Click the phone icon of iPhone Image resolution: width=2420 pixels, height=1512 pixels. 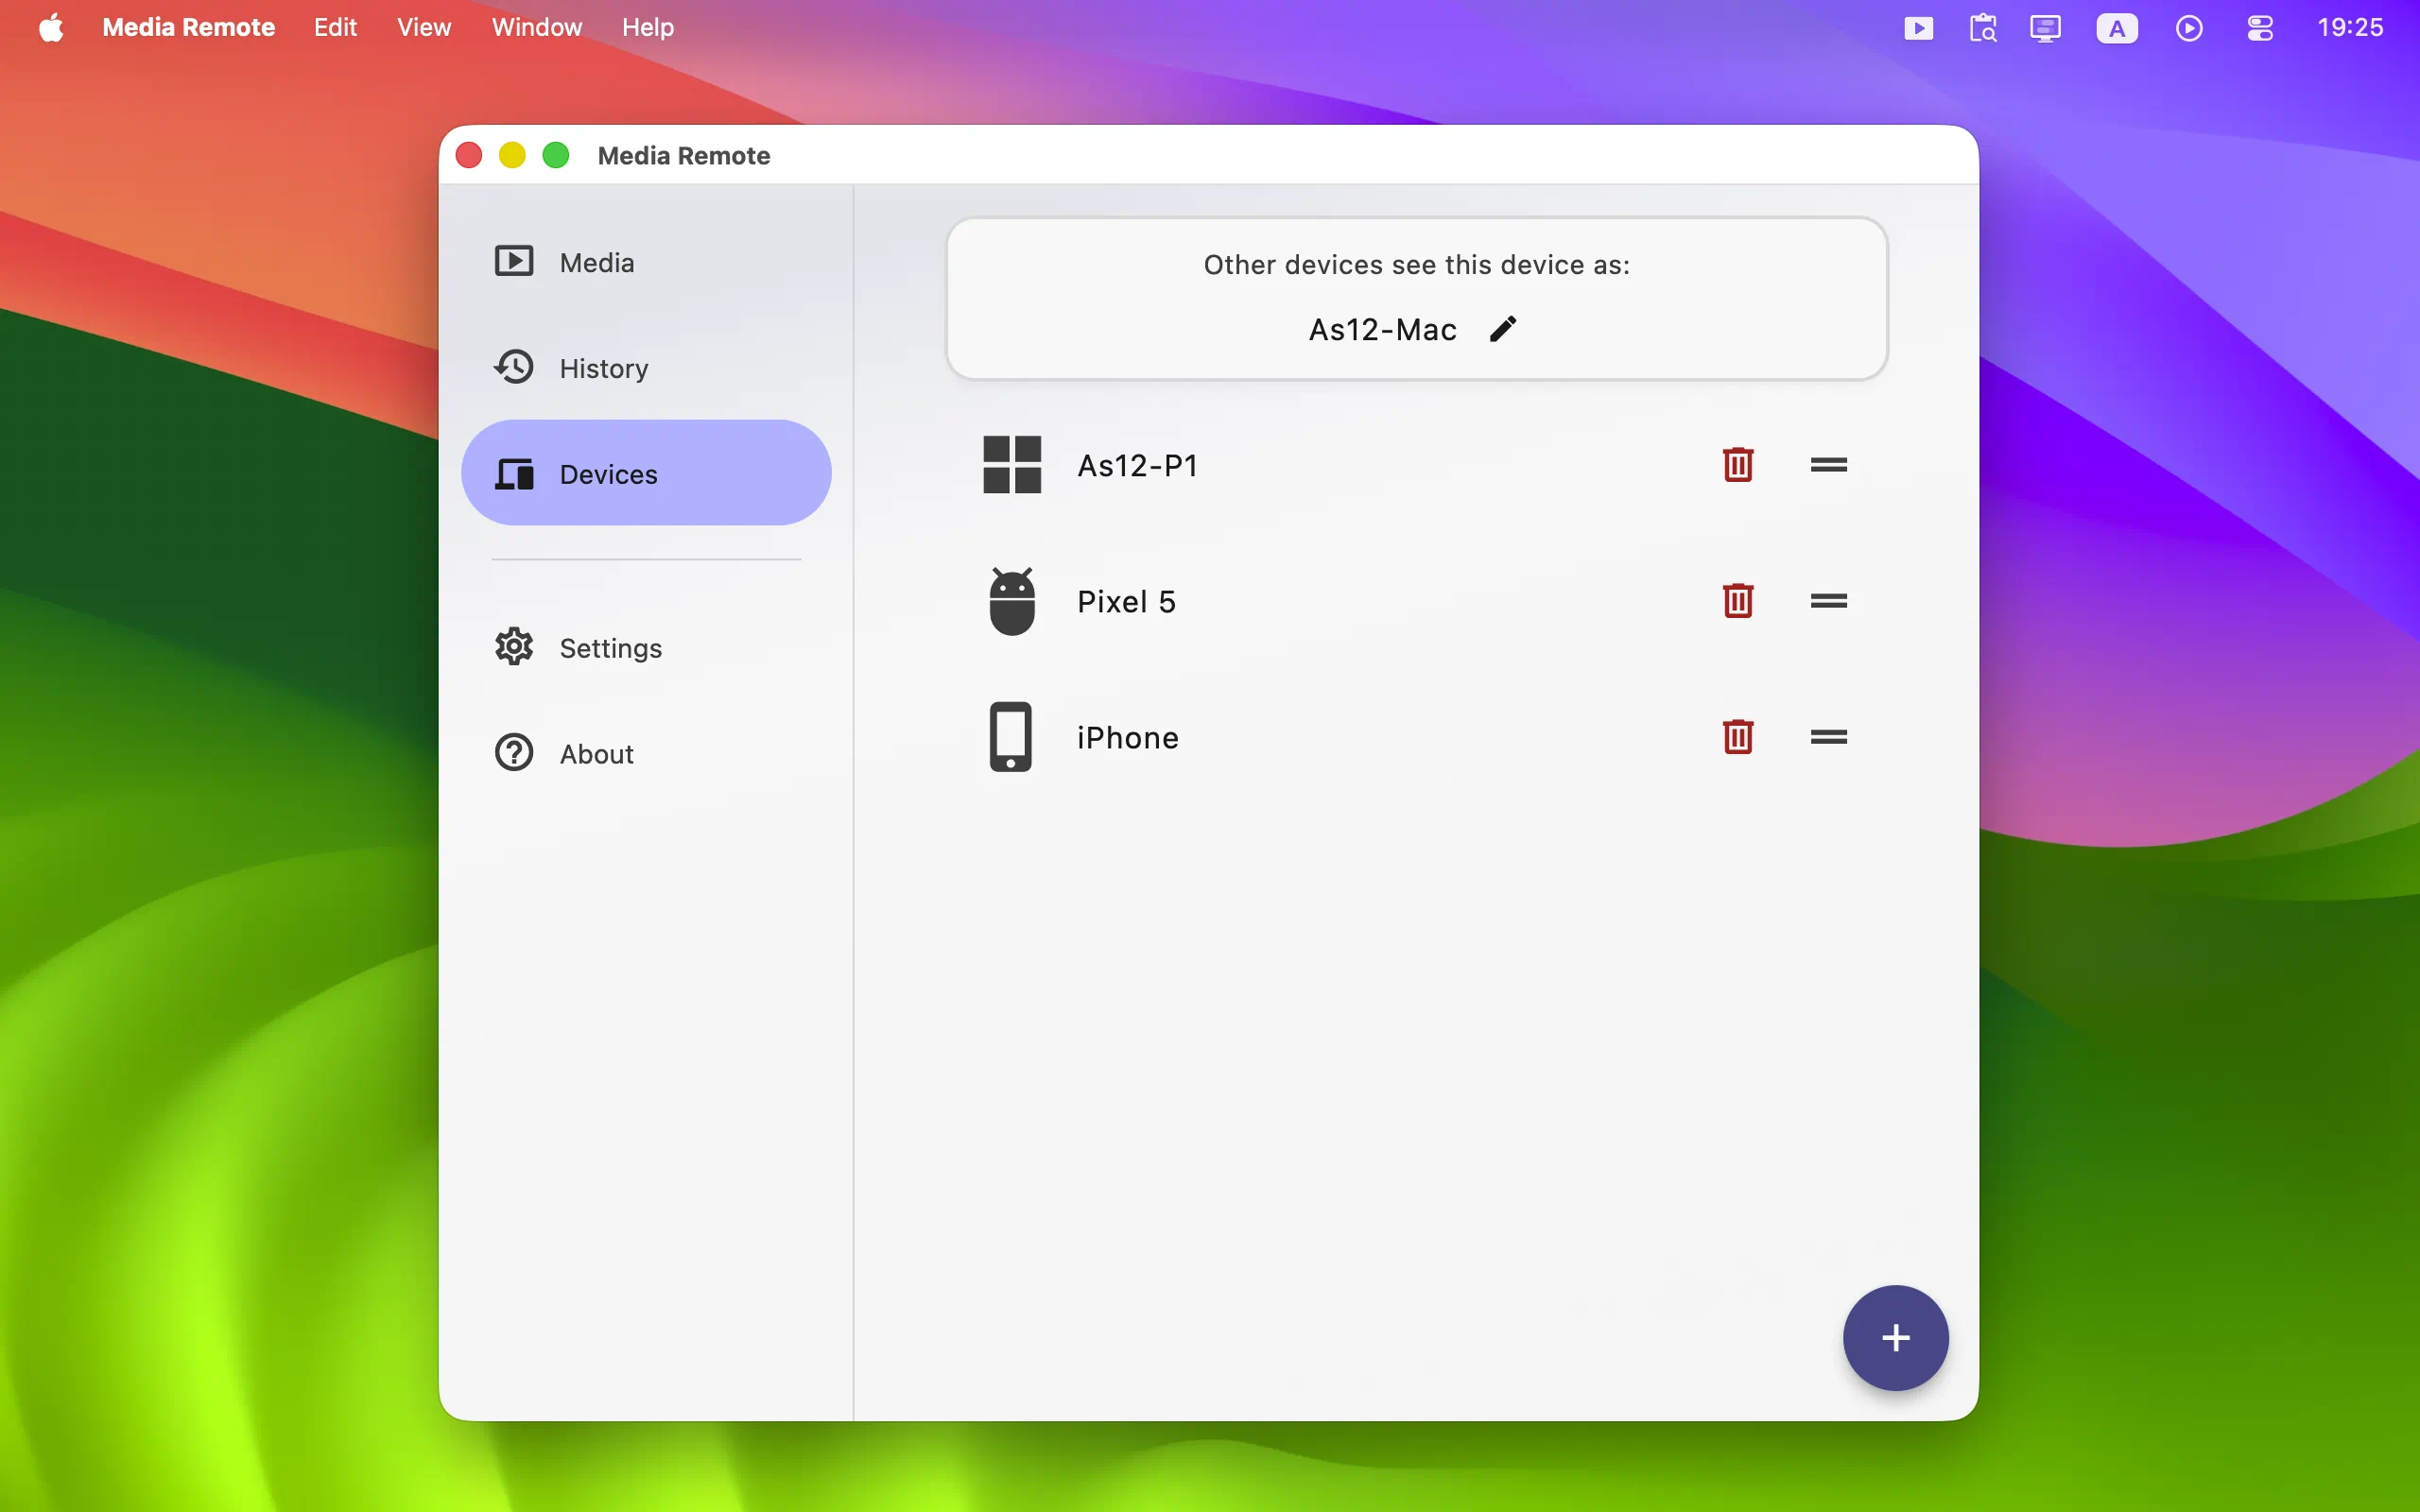pyautogui.click(x=1011, y=737)
